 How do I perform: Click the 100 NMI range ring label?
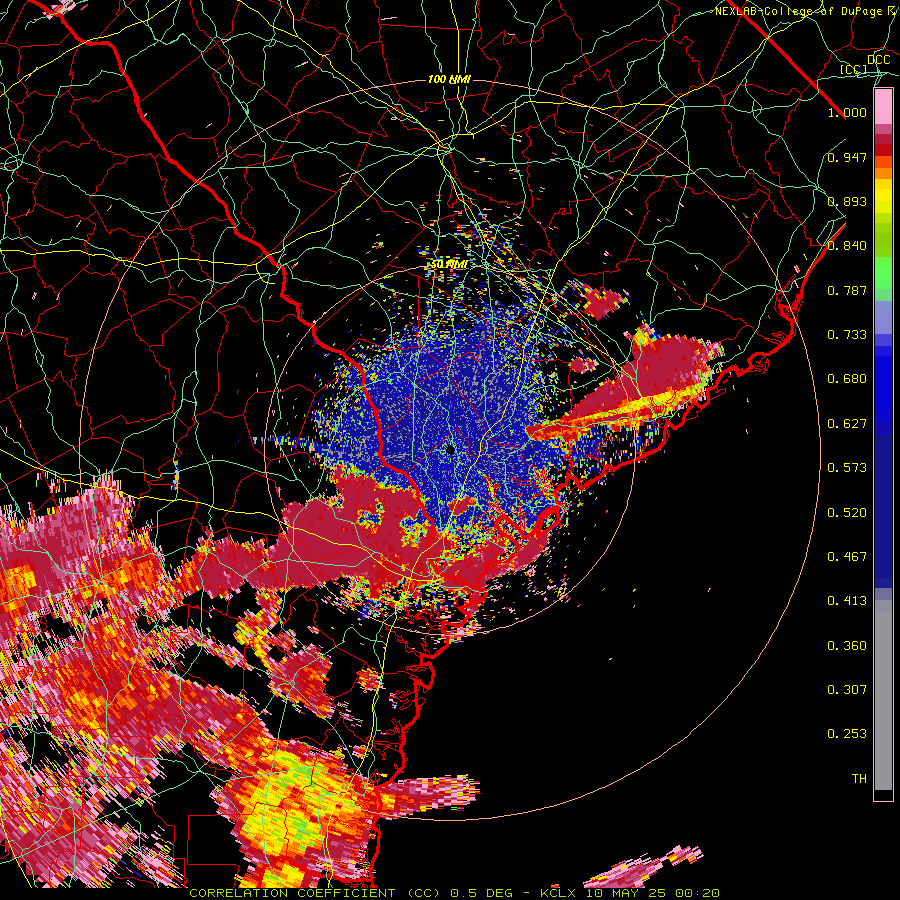coord(449,79)
